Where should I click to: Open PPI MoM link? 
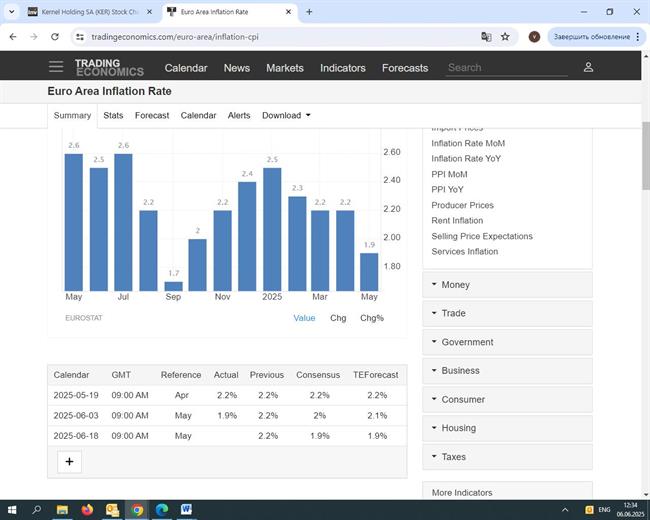point(449,174)
